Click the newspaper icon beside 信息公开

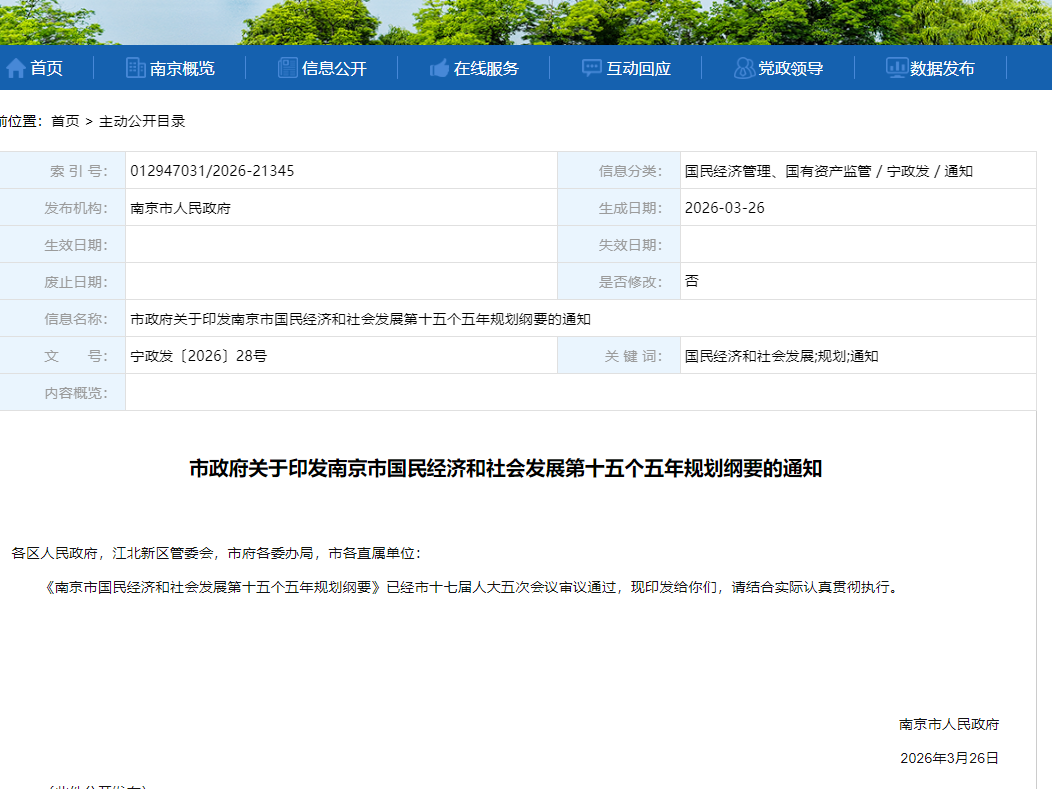(x=287, y=68)
